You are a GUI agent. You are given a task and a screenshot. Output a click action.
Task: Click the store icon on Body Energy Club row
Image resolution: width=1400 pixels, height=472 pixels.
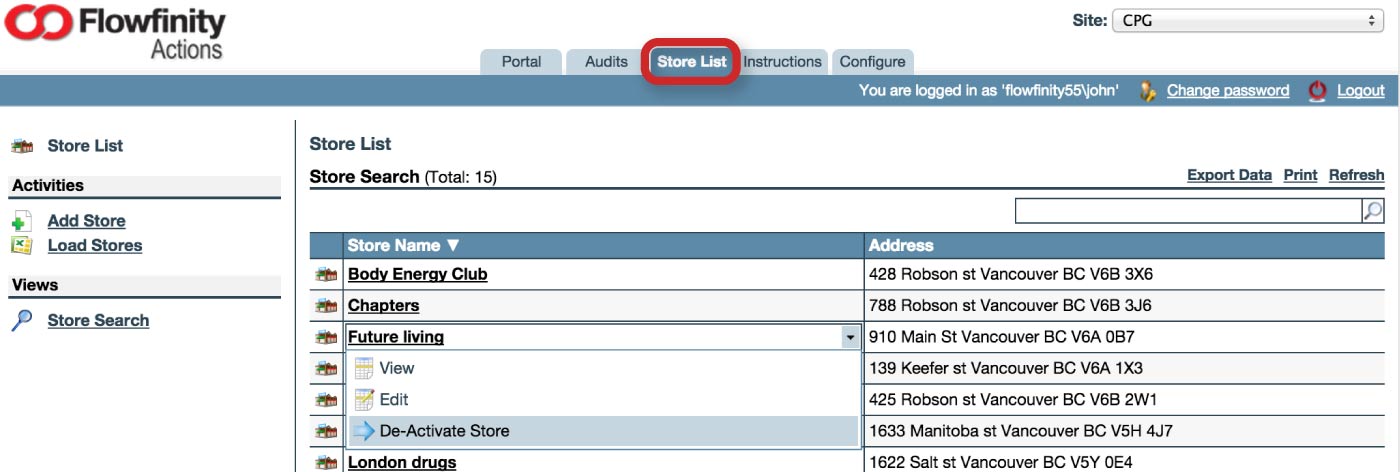326,274
